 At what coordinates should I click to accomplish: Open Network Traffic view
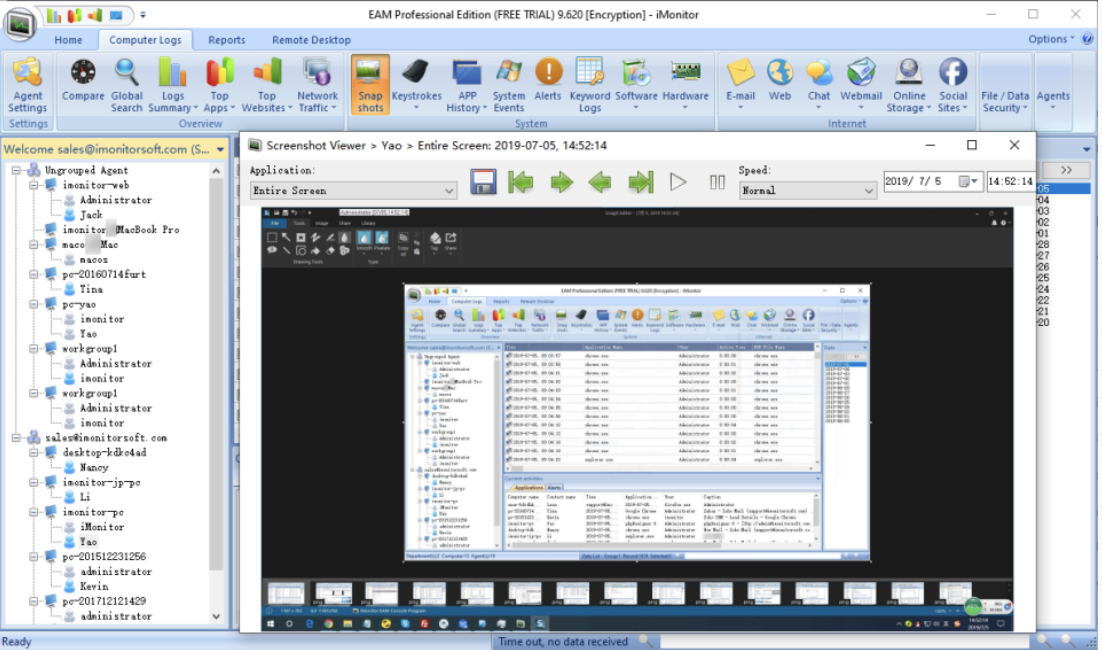pos(317,86)
